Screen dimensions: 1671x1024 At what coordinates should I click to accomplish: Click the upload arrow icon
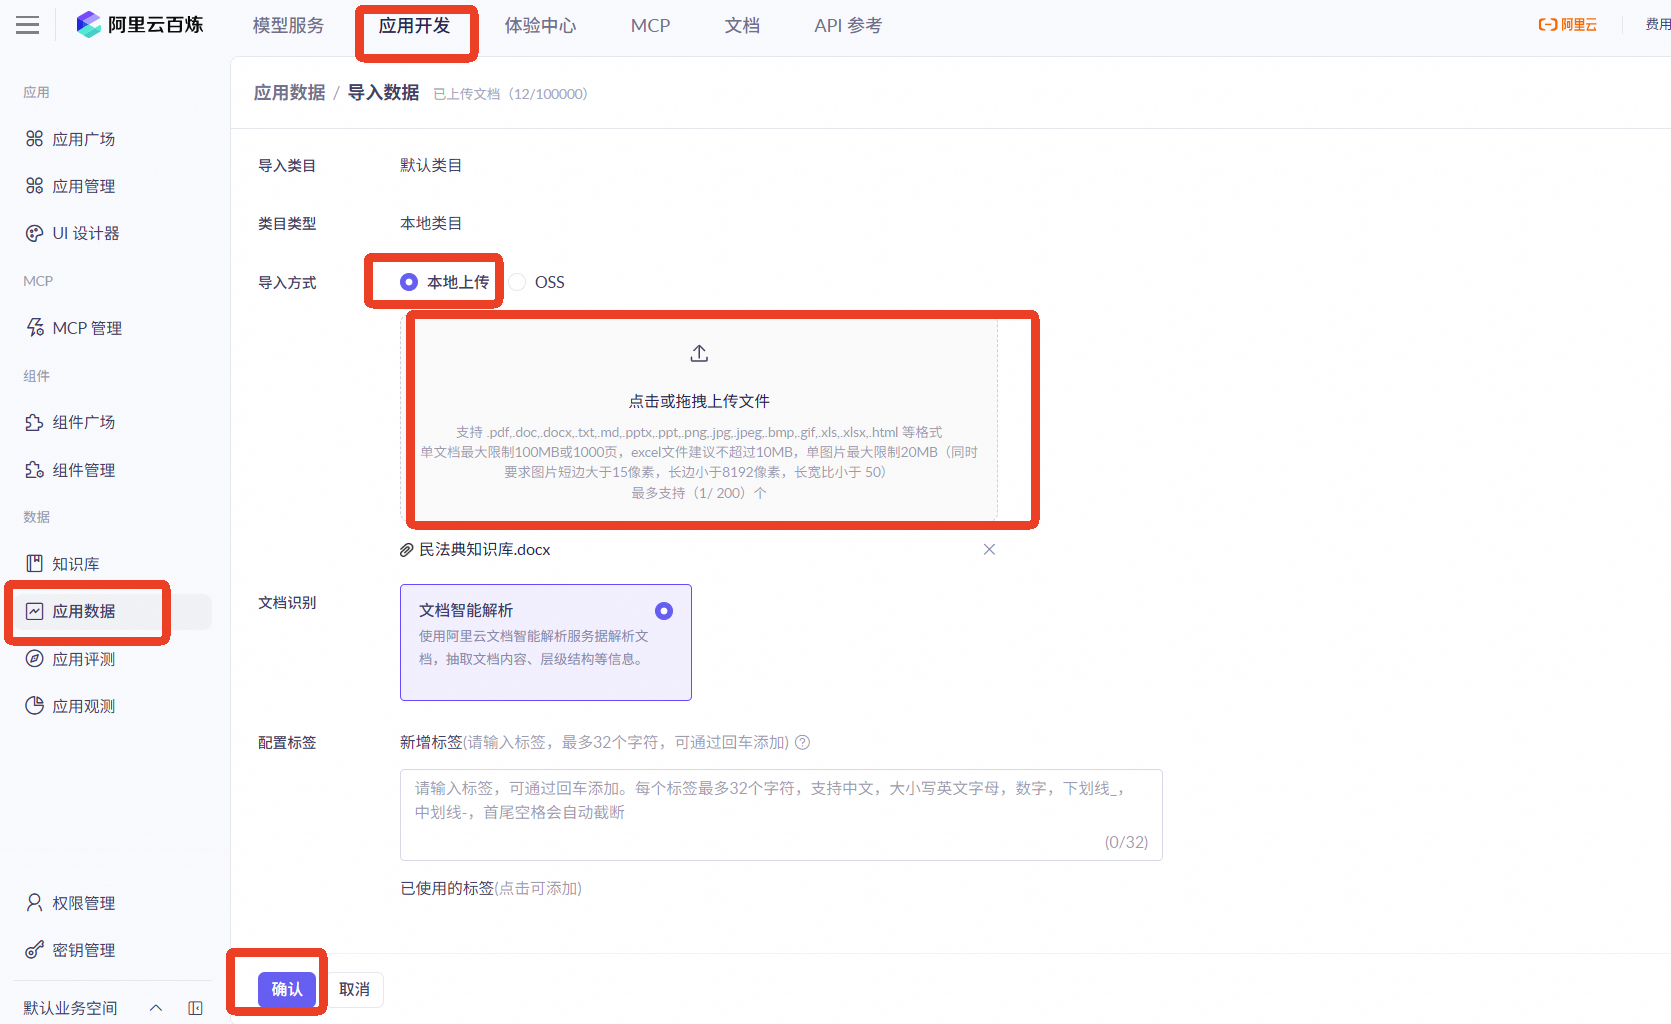(699, 353)
